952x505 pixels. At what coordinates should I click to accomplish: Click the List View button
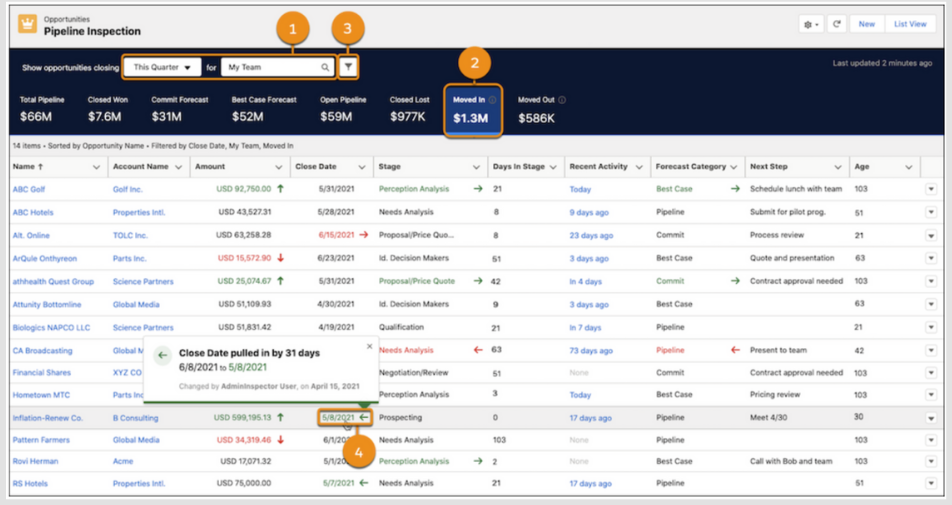click(910, 24)
